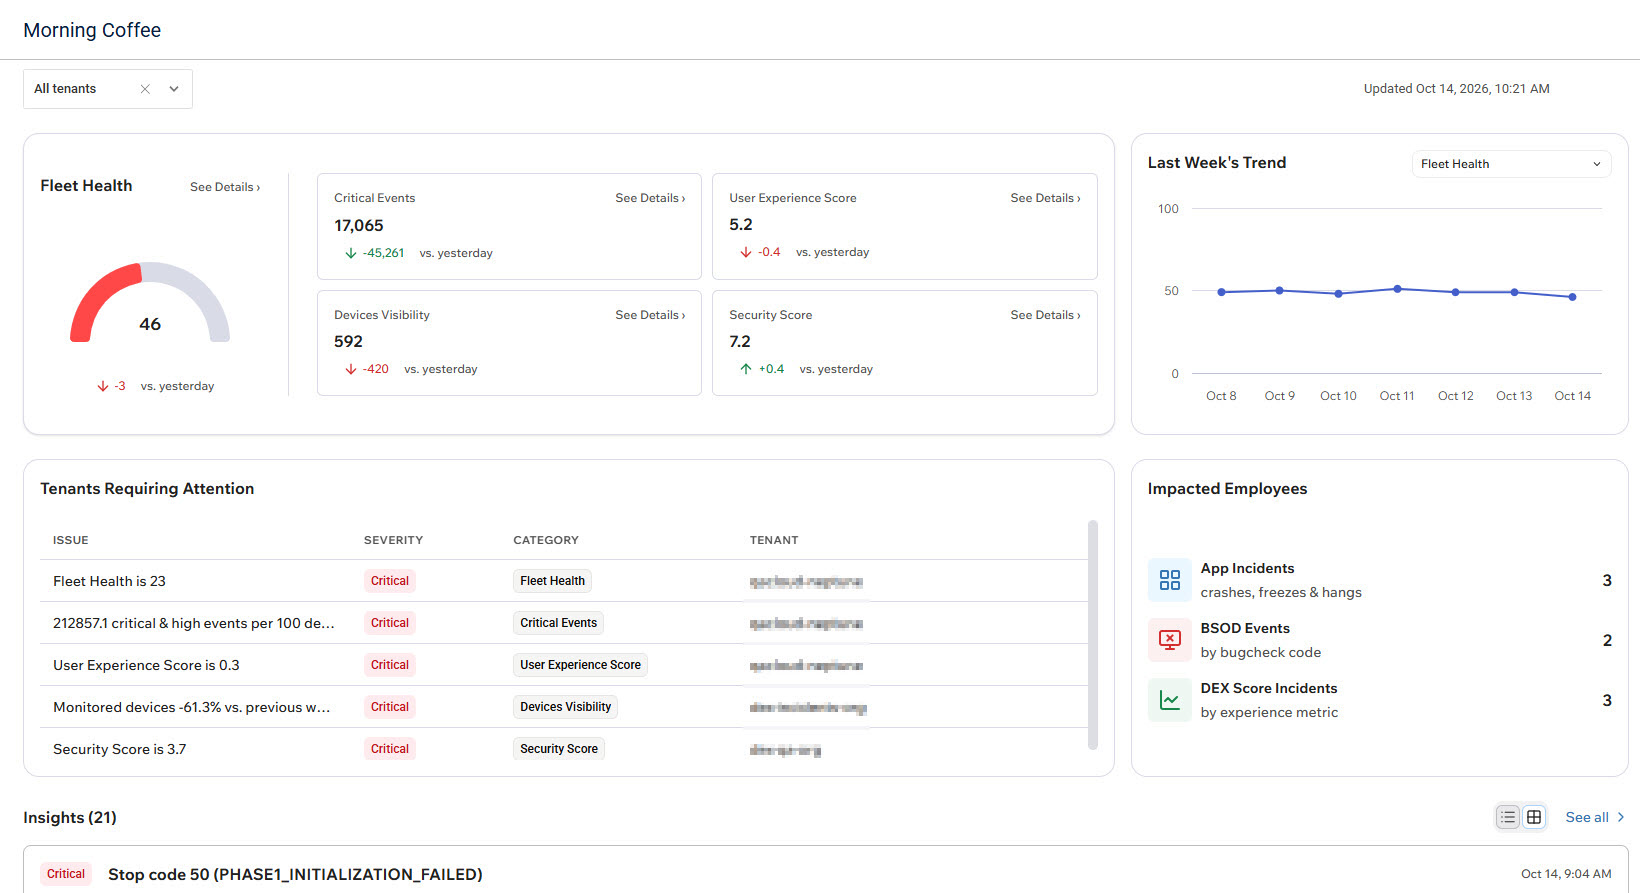Select the '212857.1 critical & high events' row
The width and height of the screenshot is (1640, 893).
[564, 623]
